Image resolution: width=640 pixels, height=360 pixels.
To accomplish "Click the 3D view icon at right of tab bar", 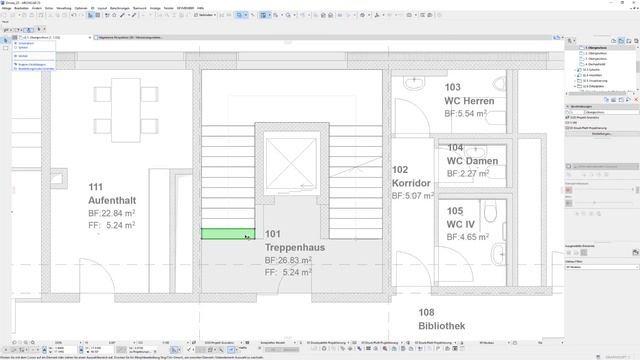I will click(x=557, y=38).
